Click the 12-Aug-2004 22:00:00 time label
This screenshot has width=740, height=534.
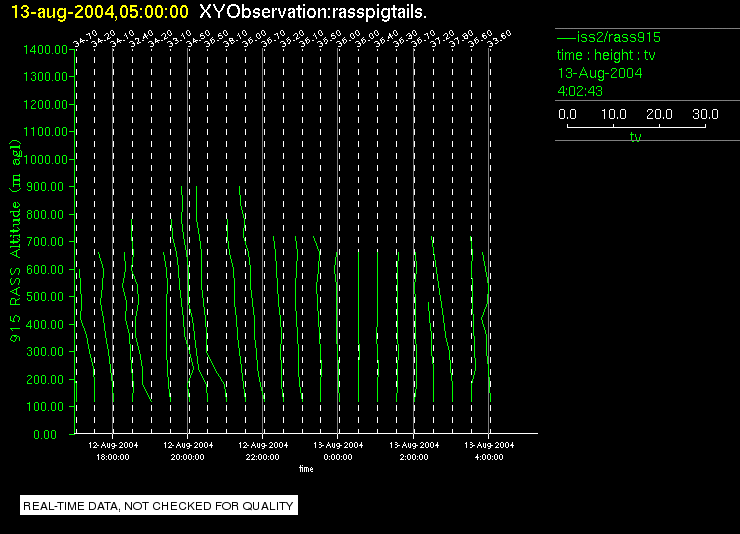[263, 451]
